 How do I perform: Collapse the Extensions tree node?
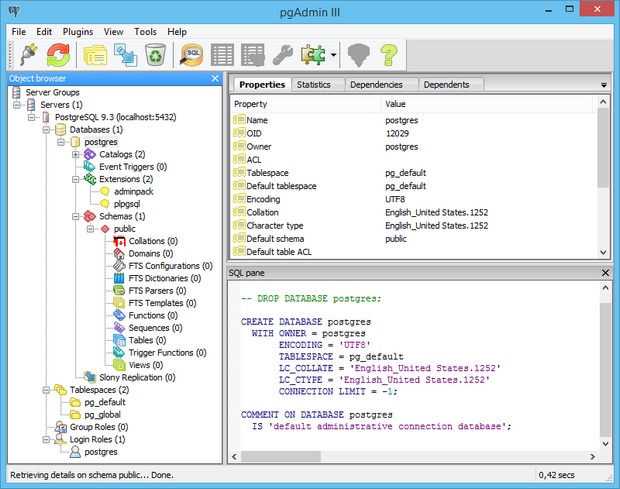pos(75,179)
